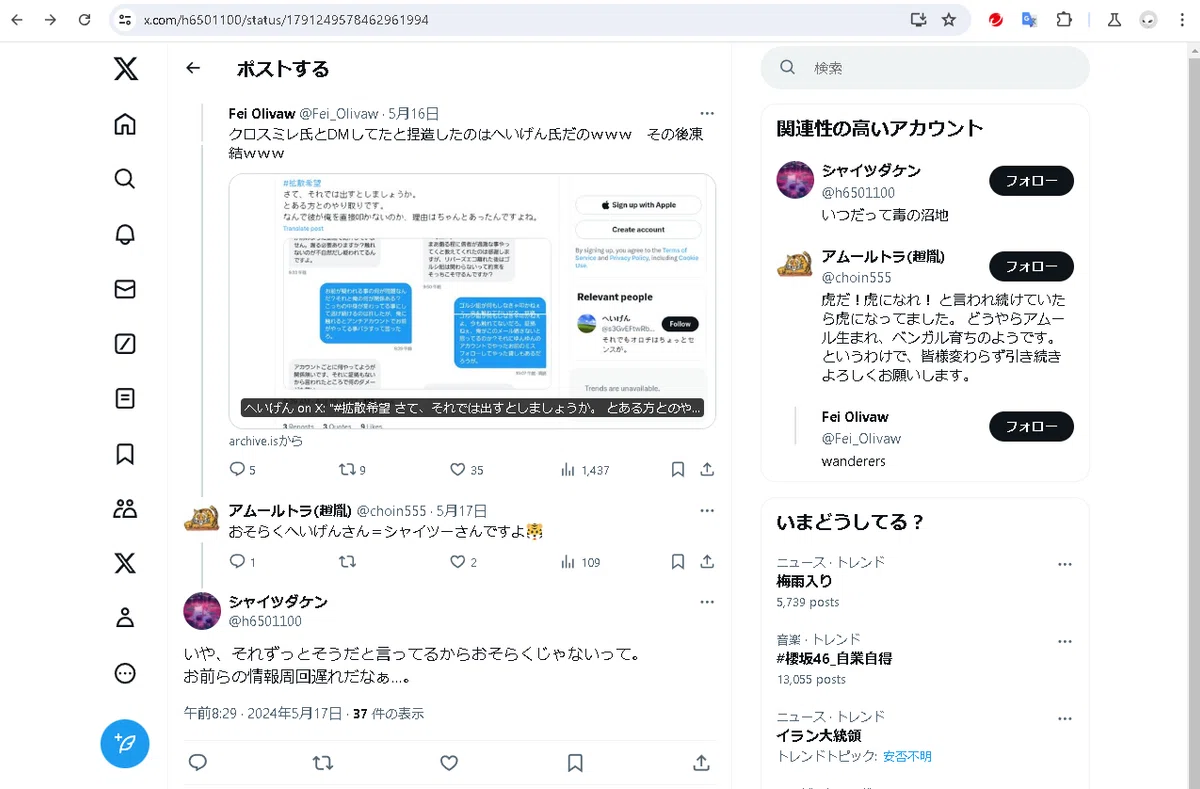Click the 37 件の表示 view count
The image size is (1200, 789).
pos(389,714)
